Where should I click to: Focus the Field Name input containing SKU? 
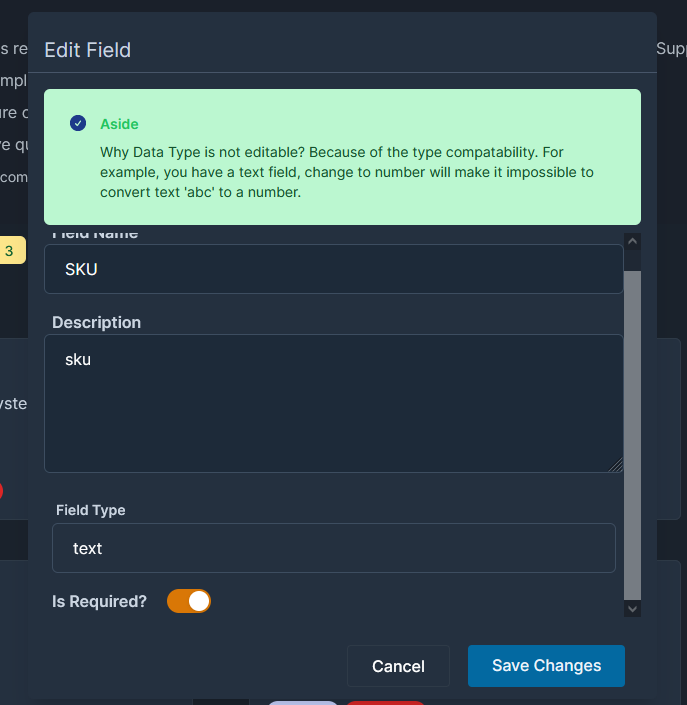pos(334,269)
